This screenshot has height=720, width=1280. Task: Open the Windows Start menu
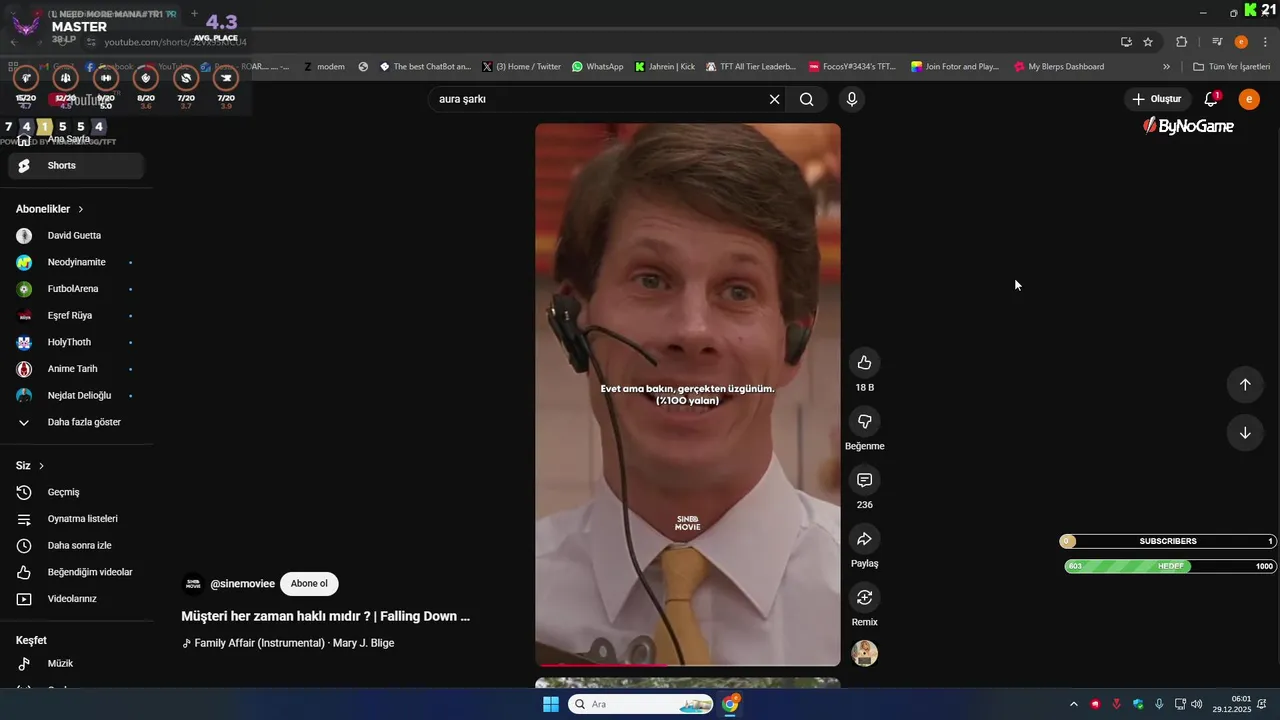click(x=551, y=704)
